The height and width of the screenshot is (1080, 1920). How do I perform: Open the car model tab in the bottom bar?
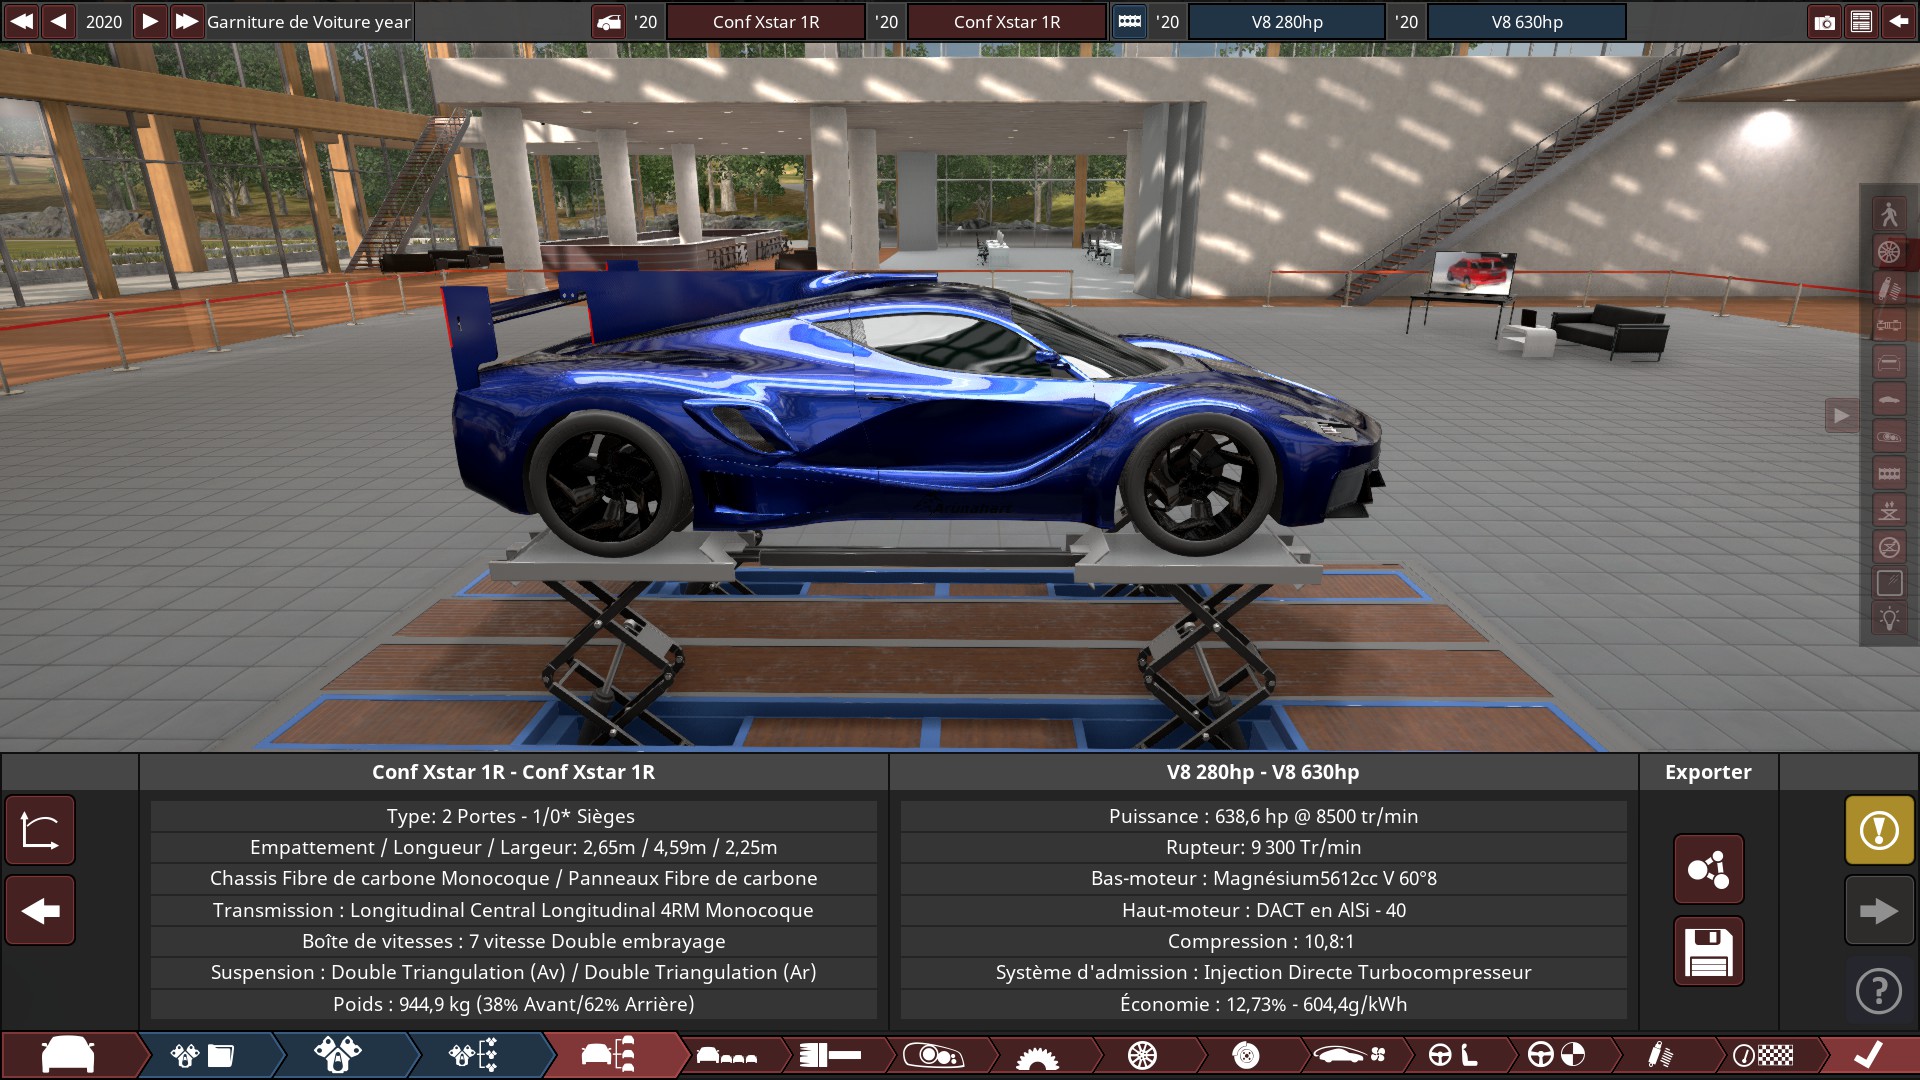(68, 1055)
